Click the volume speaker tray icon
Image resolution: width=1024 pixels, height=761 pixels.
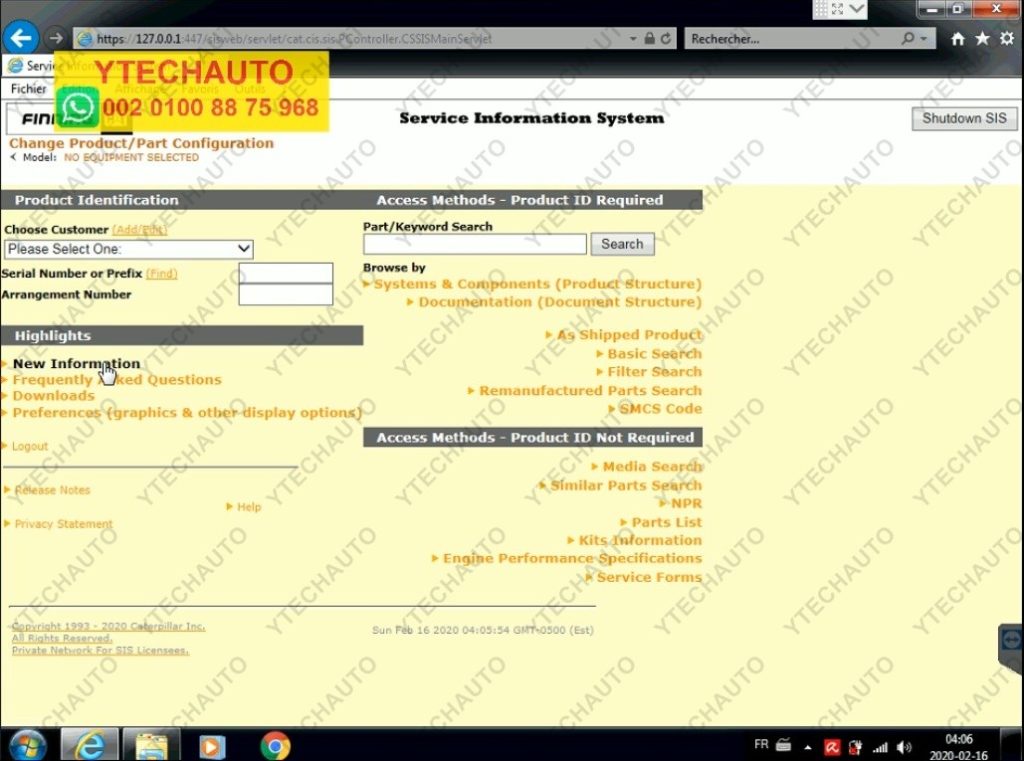tap(904, 747)
